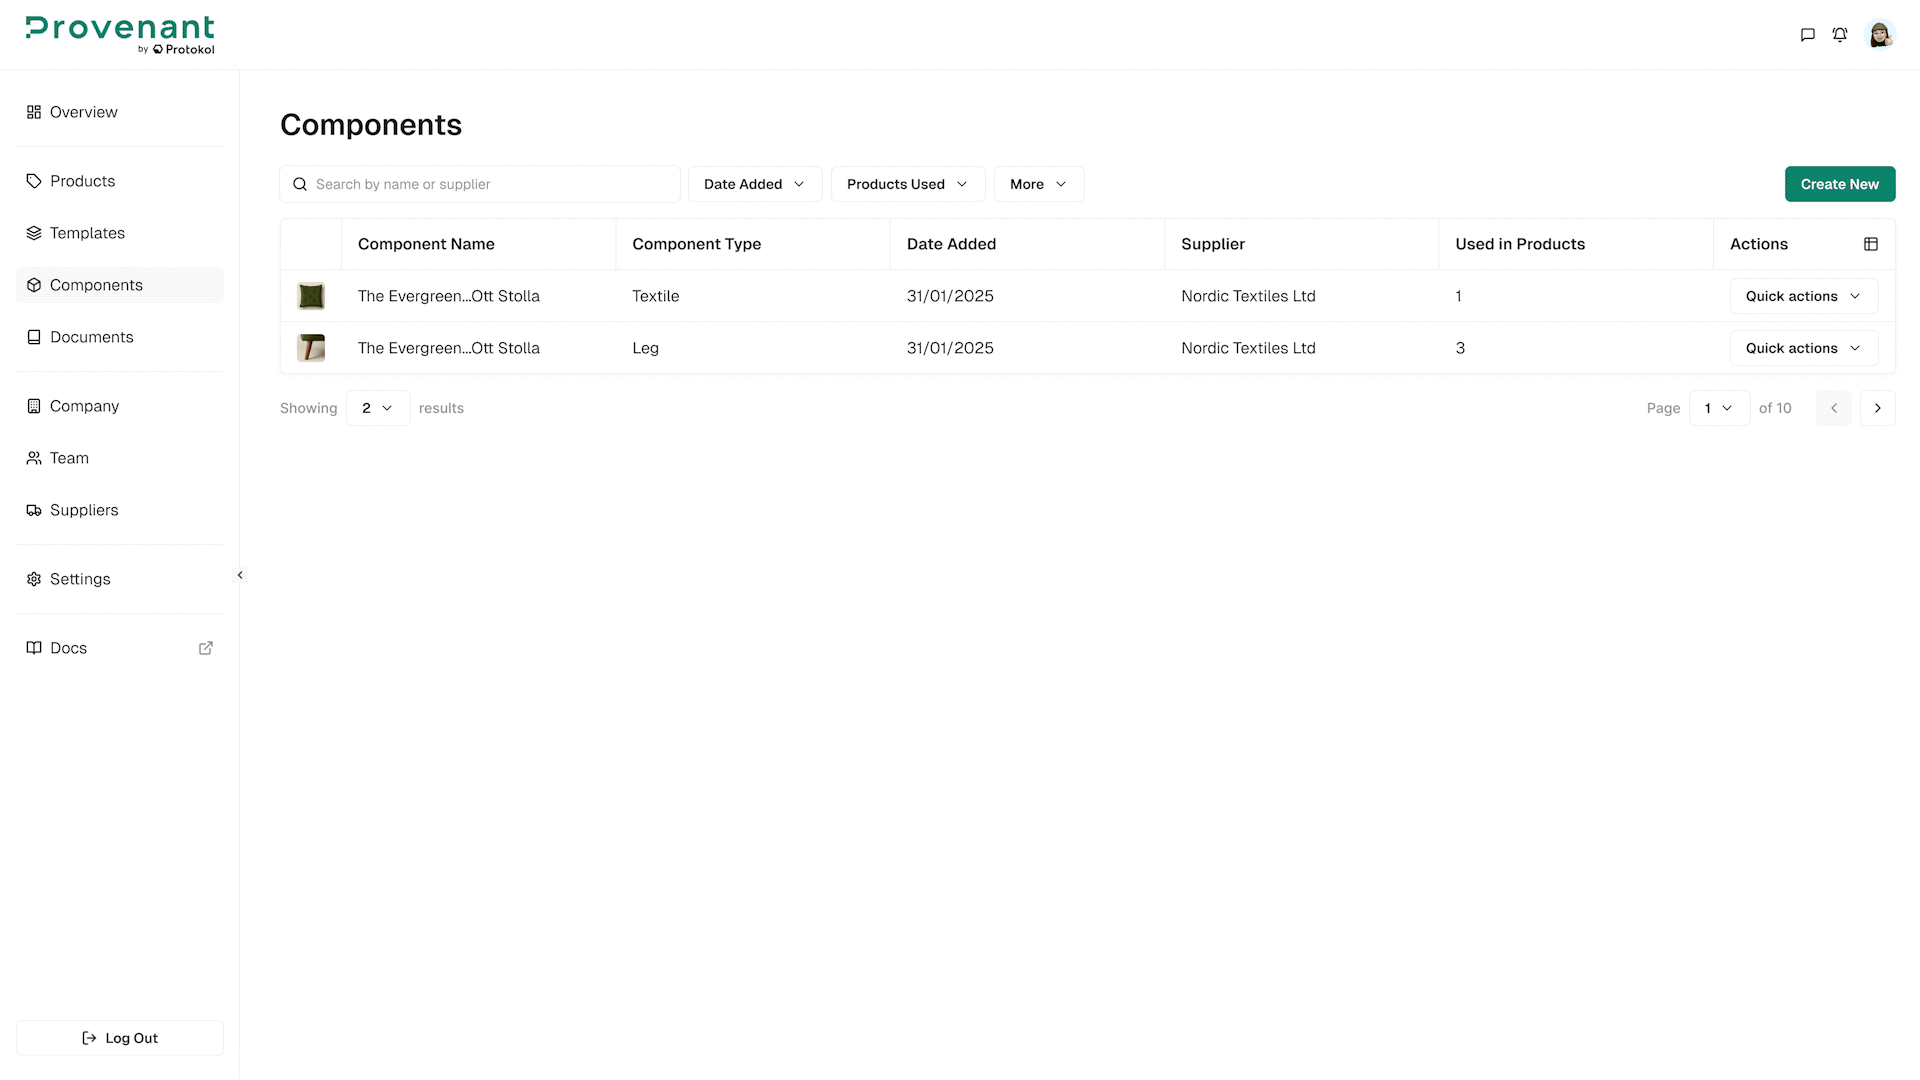Go to the next page with right arrow
The image size is (1920, 1080).
tap(1877, 408)
